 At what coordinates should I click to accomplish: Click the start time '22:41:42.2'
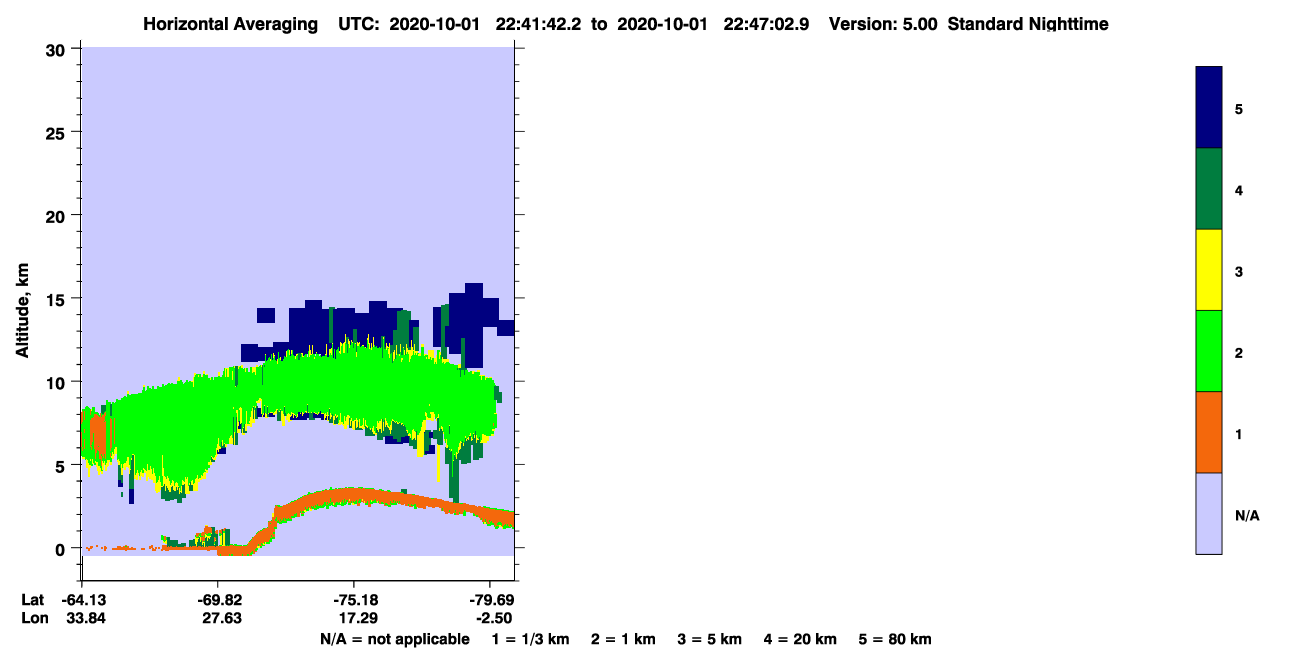coord(540,24)
